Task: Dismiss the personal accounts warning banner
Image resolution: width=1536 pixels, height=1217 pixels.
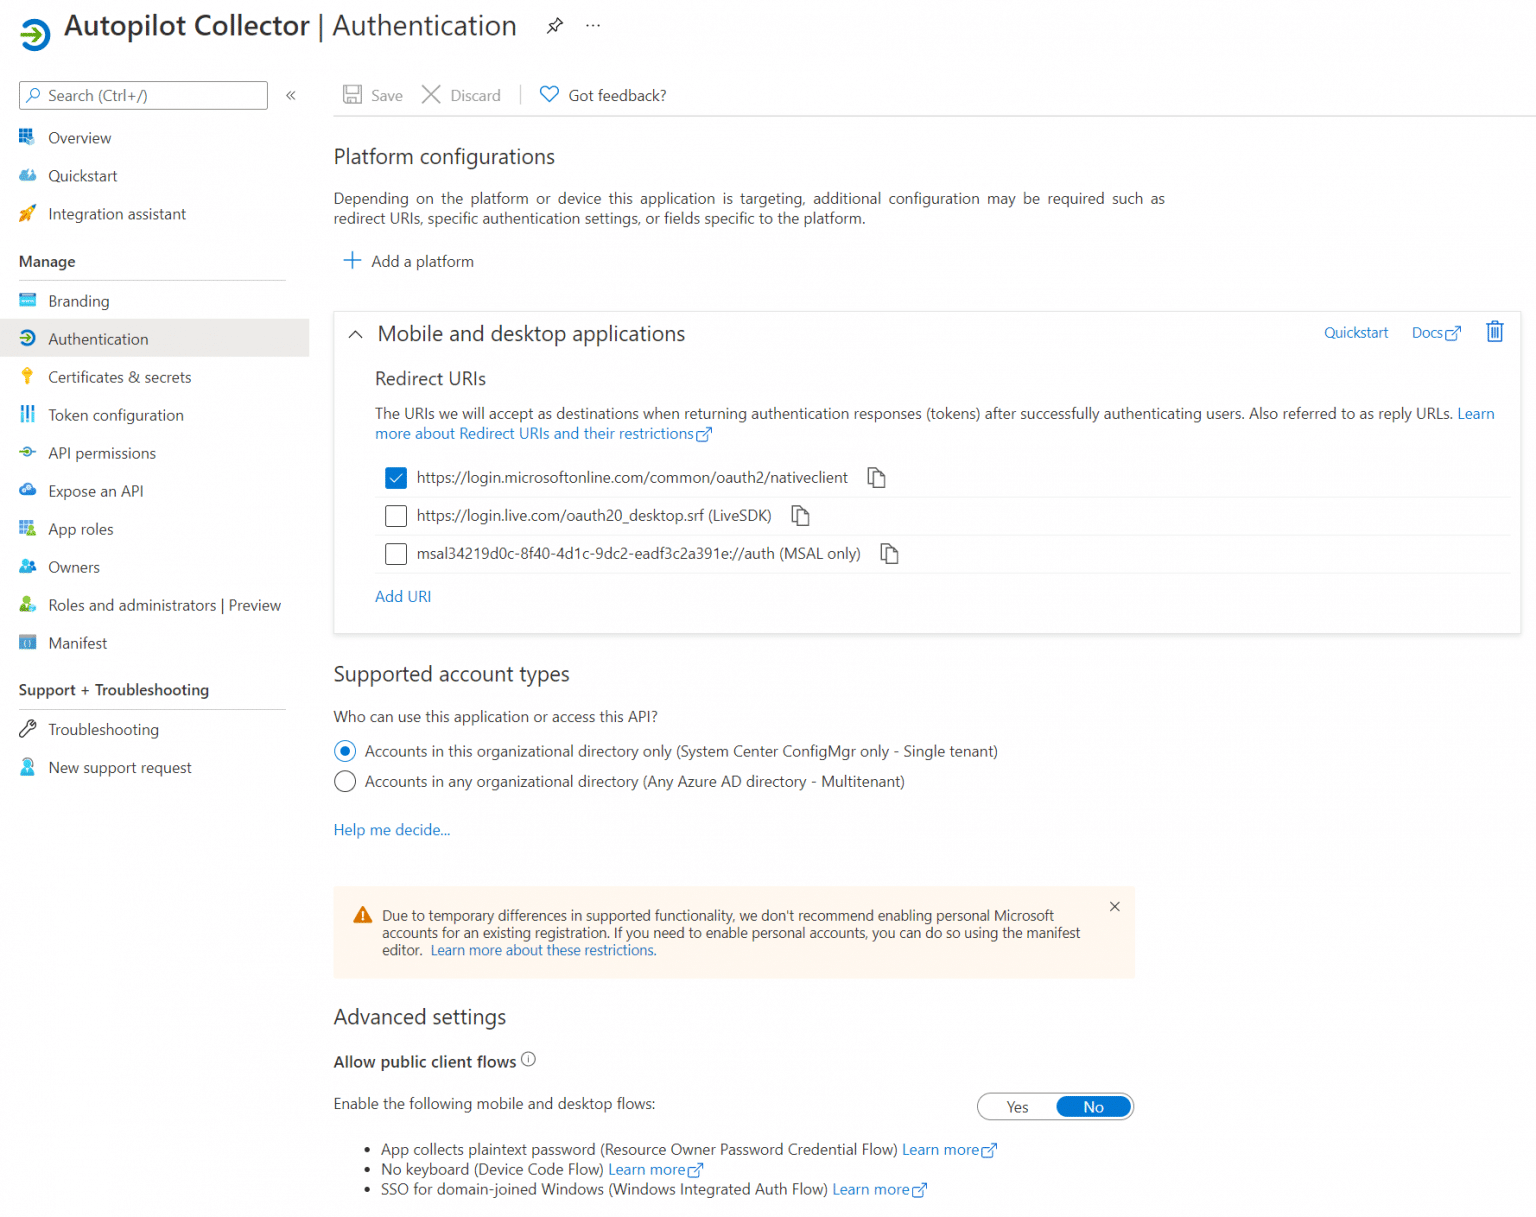Action: (1114, 906)
